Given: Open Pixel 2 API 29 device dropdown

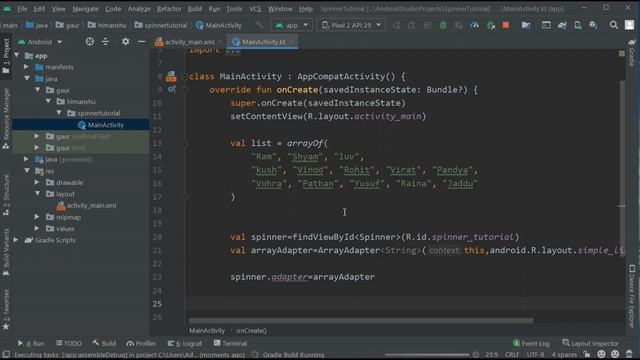Looking at the screenshot, I should tap(351, 25).
